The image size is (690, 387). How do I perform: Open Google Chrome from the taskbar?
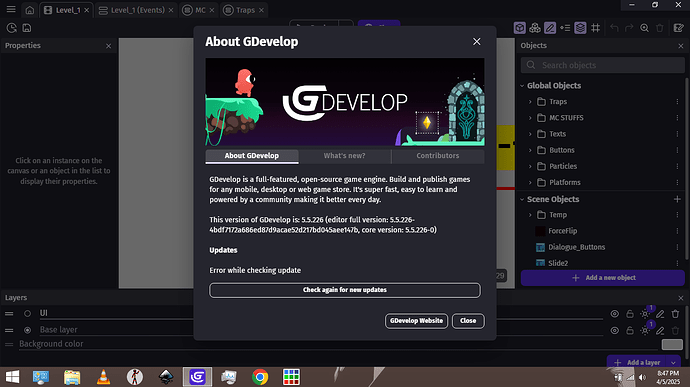click(x=260, y=377)
